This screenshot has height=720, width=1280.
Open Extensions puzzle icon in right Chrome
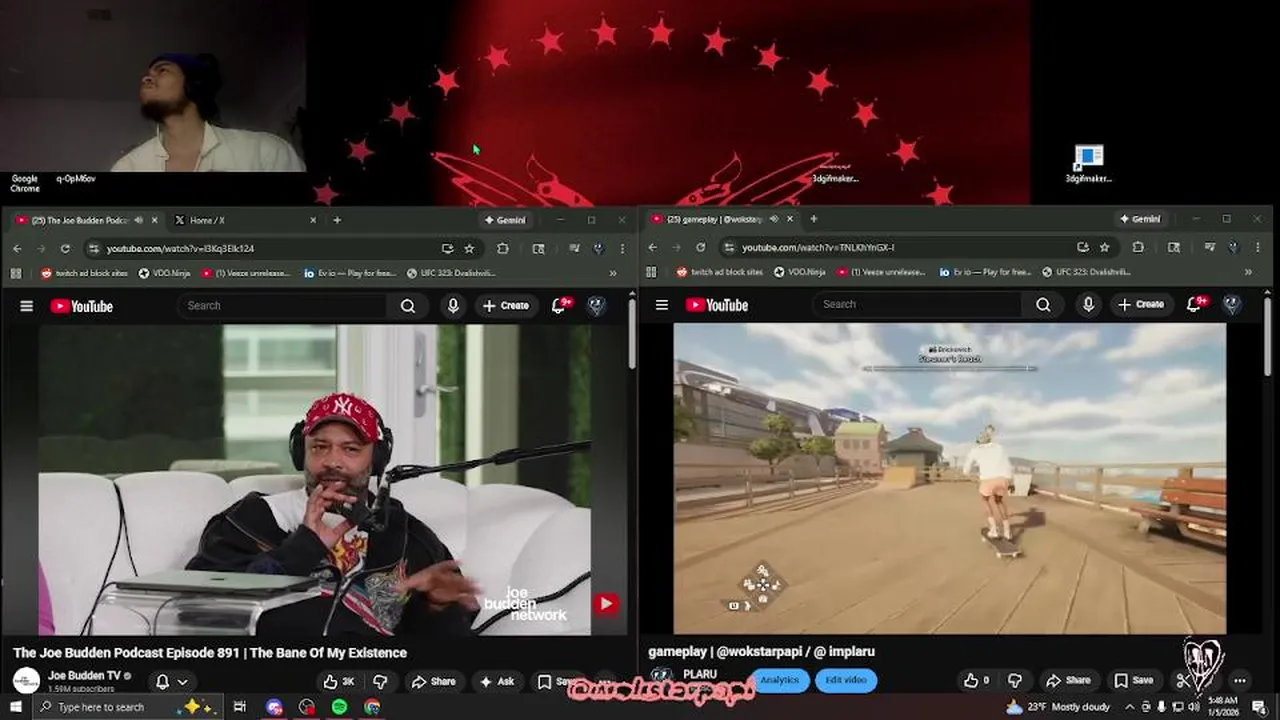coord(1138,247)
